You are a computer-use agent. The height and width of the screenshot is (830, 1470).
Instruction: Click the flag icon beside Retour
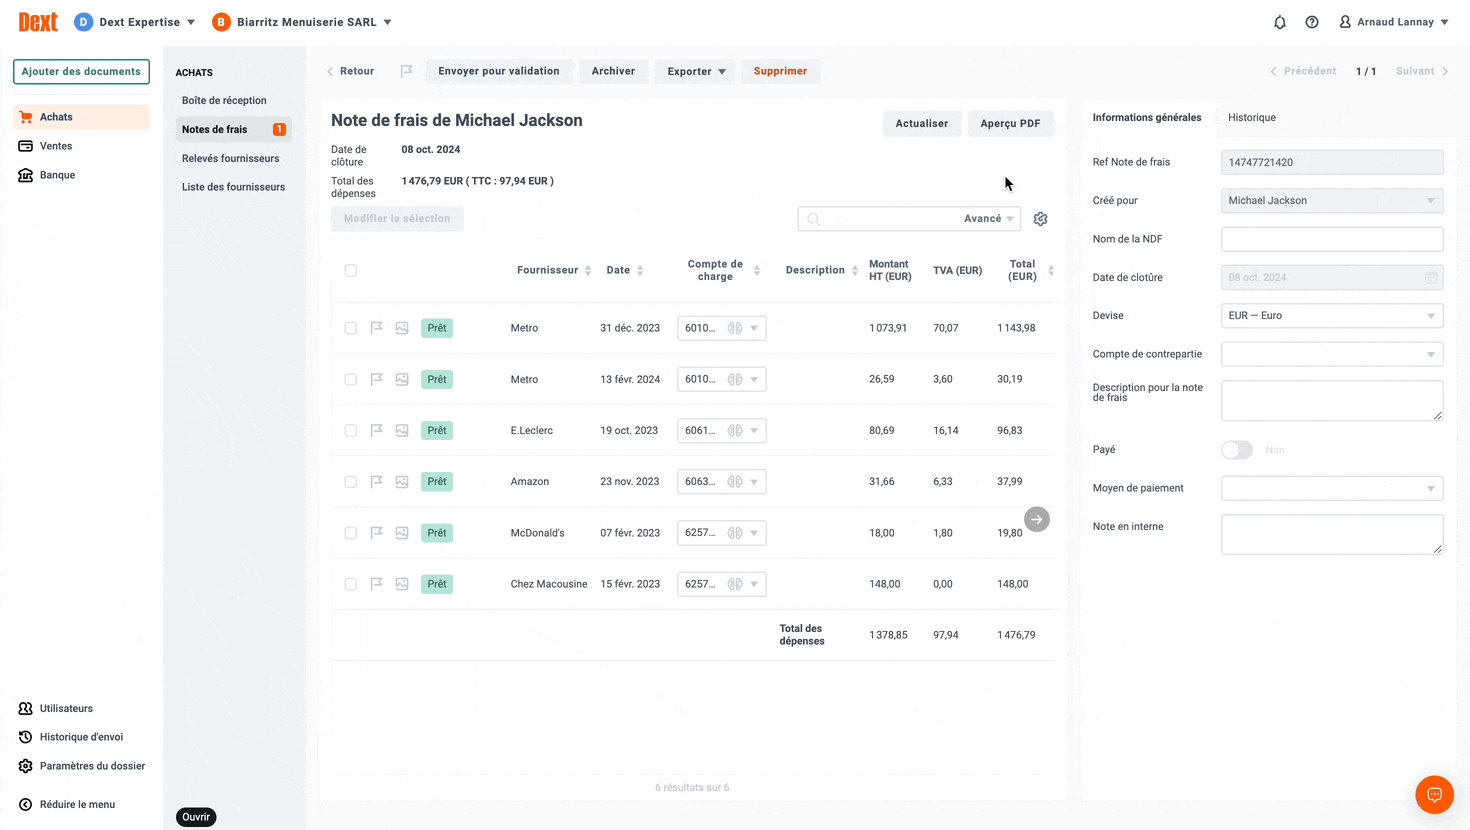click(406, 71)
